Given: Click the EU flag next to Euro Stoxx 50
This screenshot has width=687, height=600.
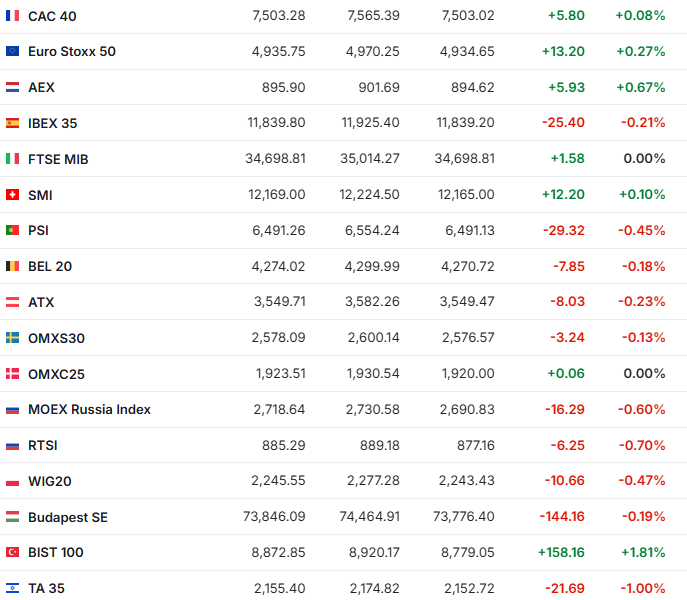Looking at the screenshot, I should tap(12, 51).
